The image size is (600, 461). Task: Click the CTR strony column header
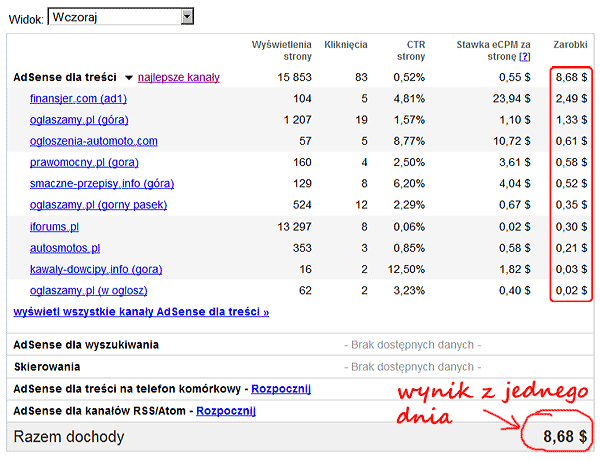tap(411, 50)
